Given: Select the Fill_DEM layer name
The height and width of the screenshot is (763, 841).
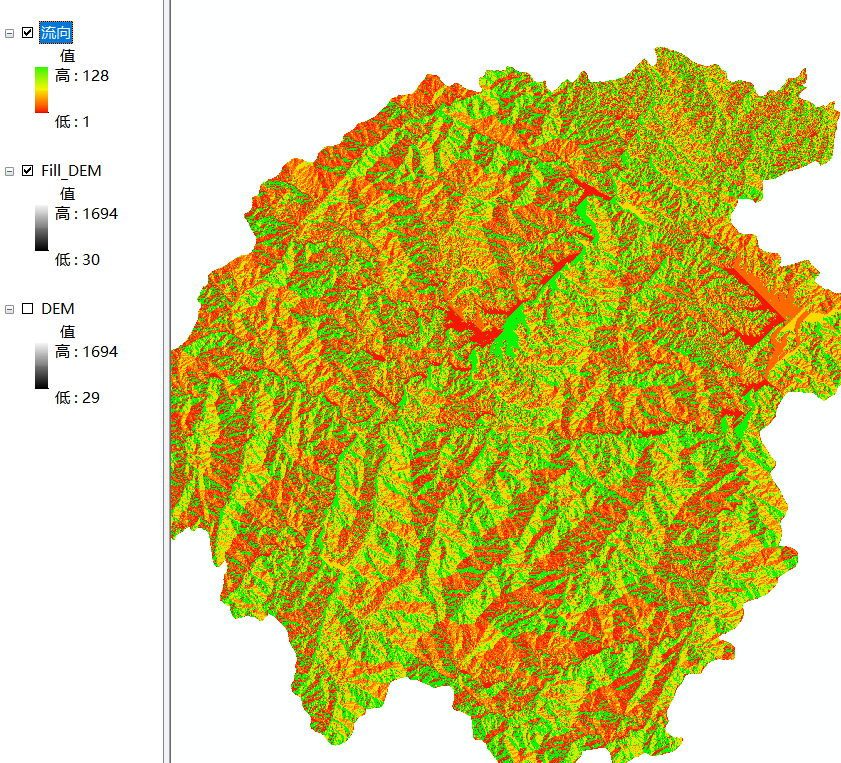Looking at the screenshot, I should (x=71, y=171).
